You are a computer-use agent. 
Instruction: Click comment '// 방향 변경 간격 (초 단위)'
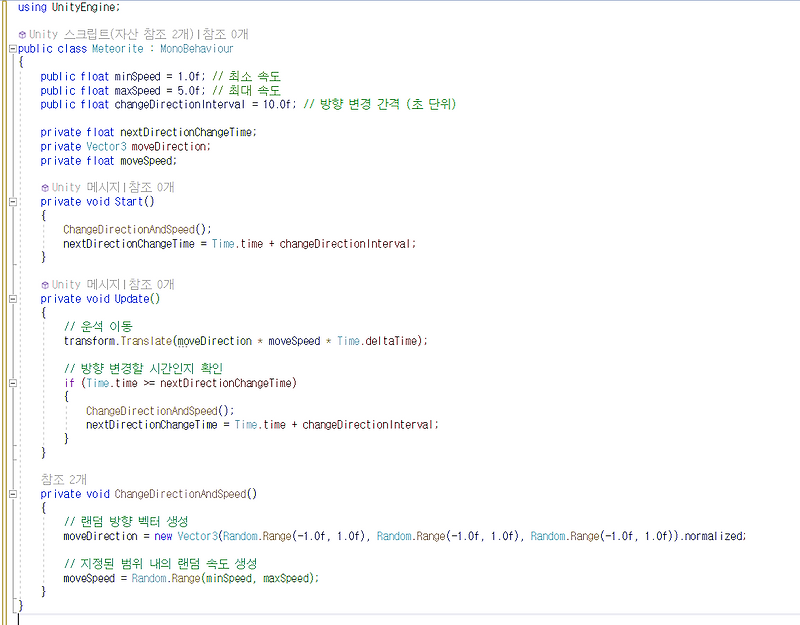click(380, 104)
